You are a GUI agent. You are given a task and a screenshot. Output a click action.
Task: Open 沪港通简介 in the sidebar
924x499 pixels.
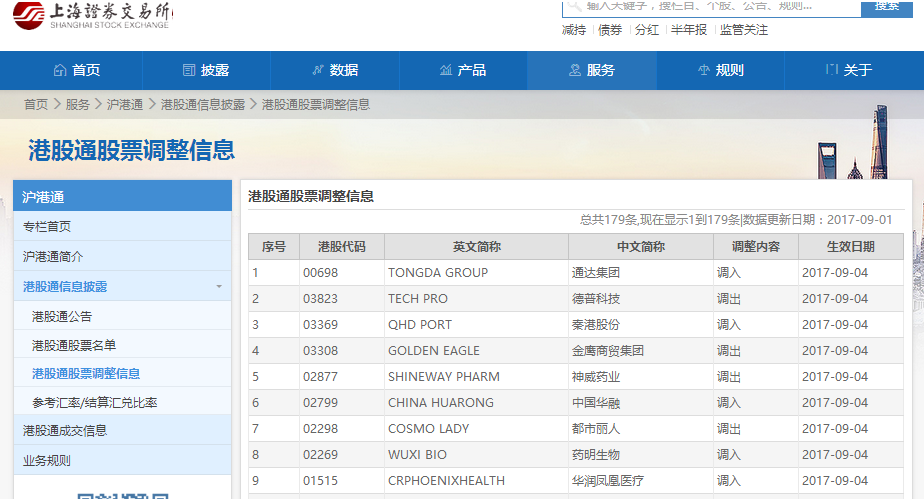[x=123, y=256]
